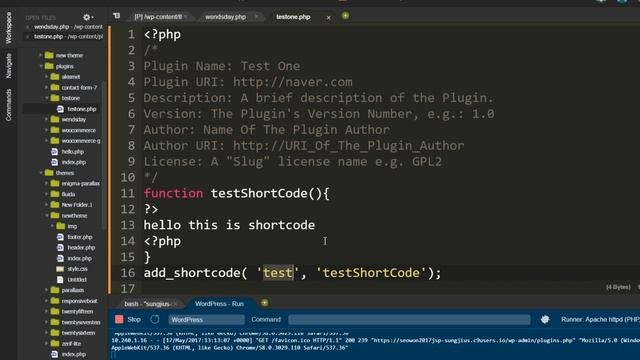Select the parallaxis folder

73,290
